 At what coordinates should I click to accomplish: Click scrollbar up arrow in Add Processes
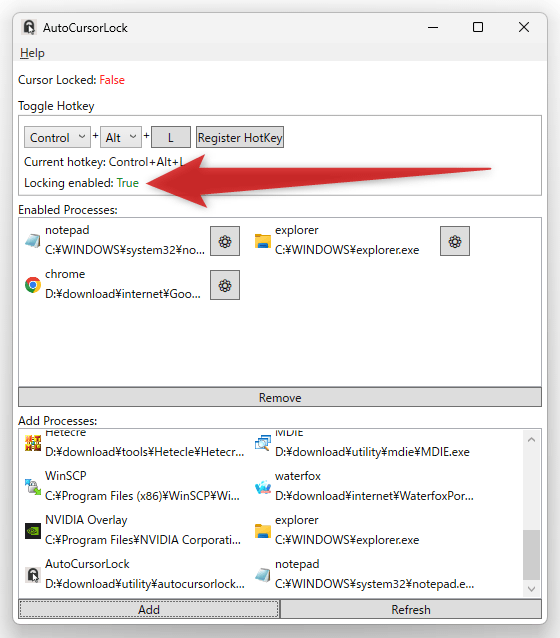[x=531, y=440]
